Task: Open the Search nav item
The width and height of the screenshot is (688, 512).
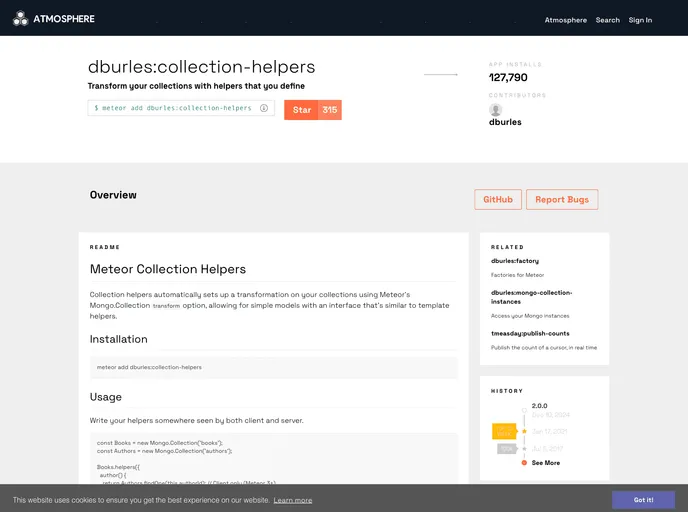Action: (x=608, y=20)
